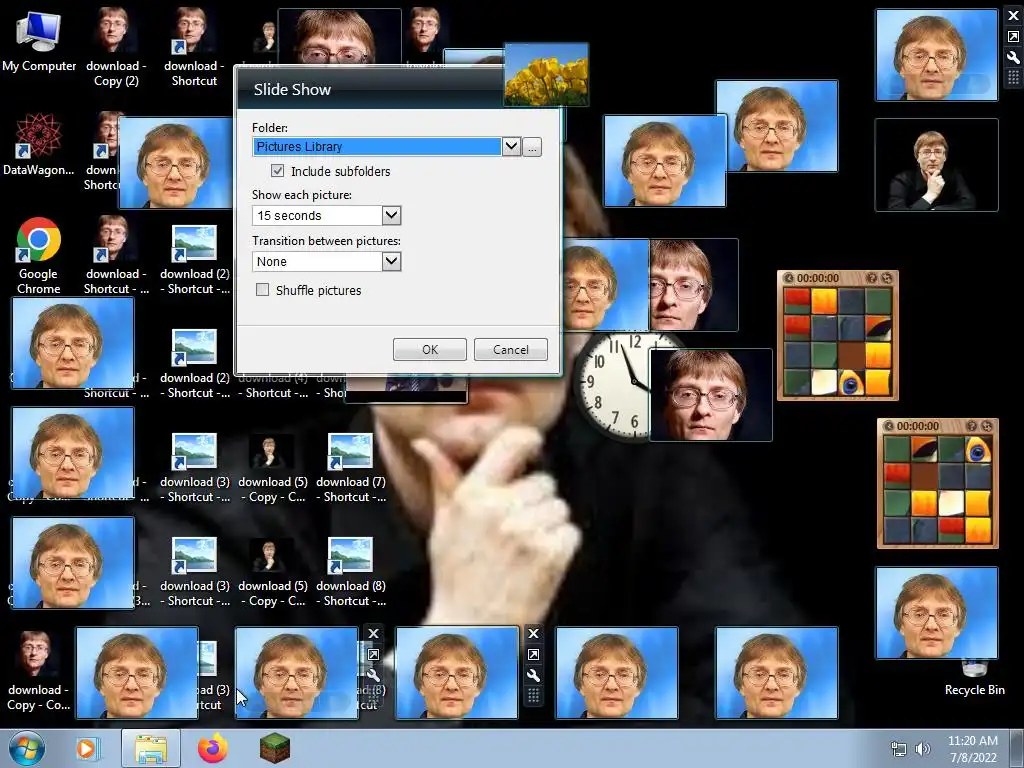
Task: Open the Folder dropdown showing Pictures Library
Action: (511, 146)
